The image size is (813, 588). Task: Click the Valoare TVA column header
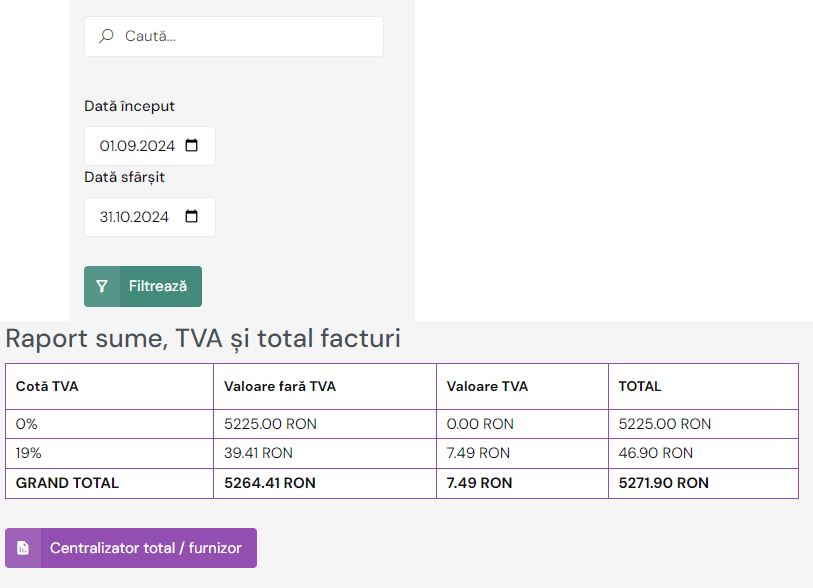[x=487, y=386]
